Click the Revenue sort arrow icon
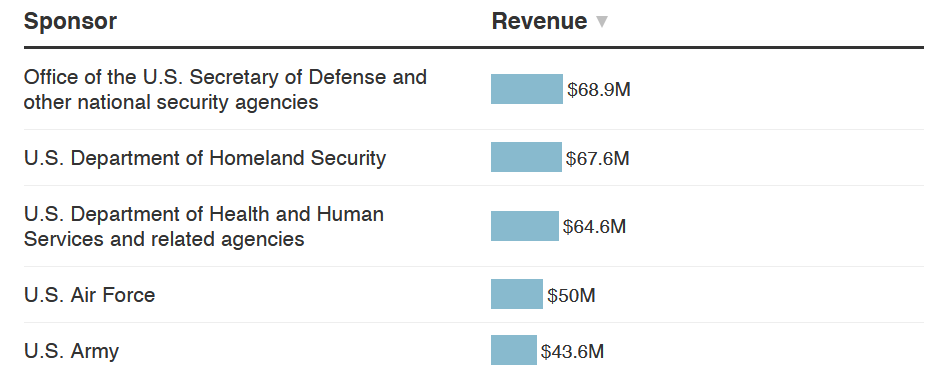Image resolution: width=943 pixels, height=374 pixels. (x=601, y=22)
